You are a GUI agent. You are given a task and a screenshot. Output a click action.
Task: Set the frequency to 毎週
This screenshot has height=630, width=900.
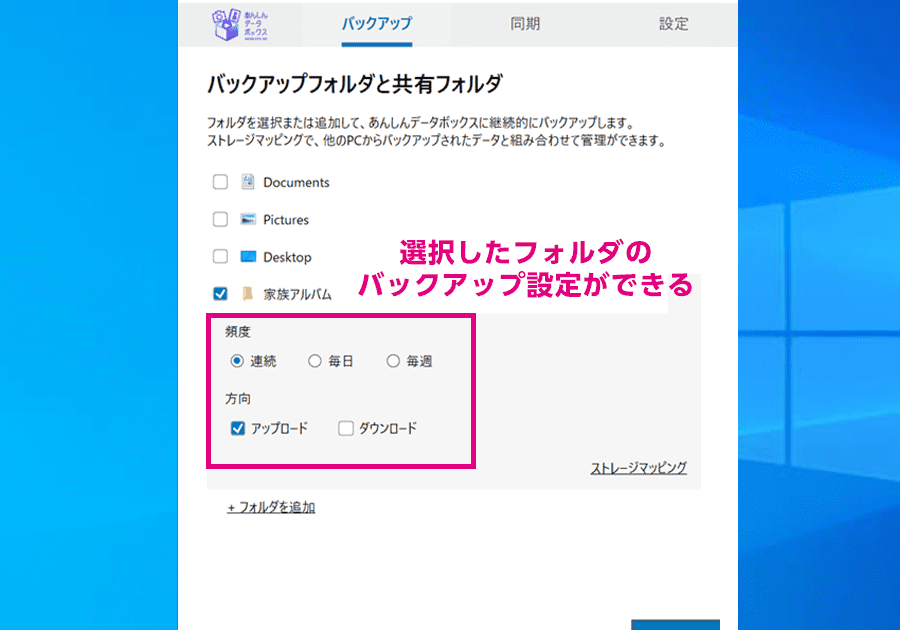click(x=393, y=361)
